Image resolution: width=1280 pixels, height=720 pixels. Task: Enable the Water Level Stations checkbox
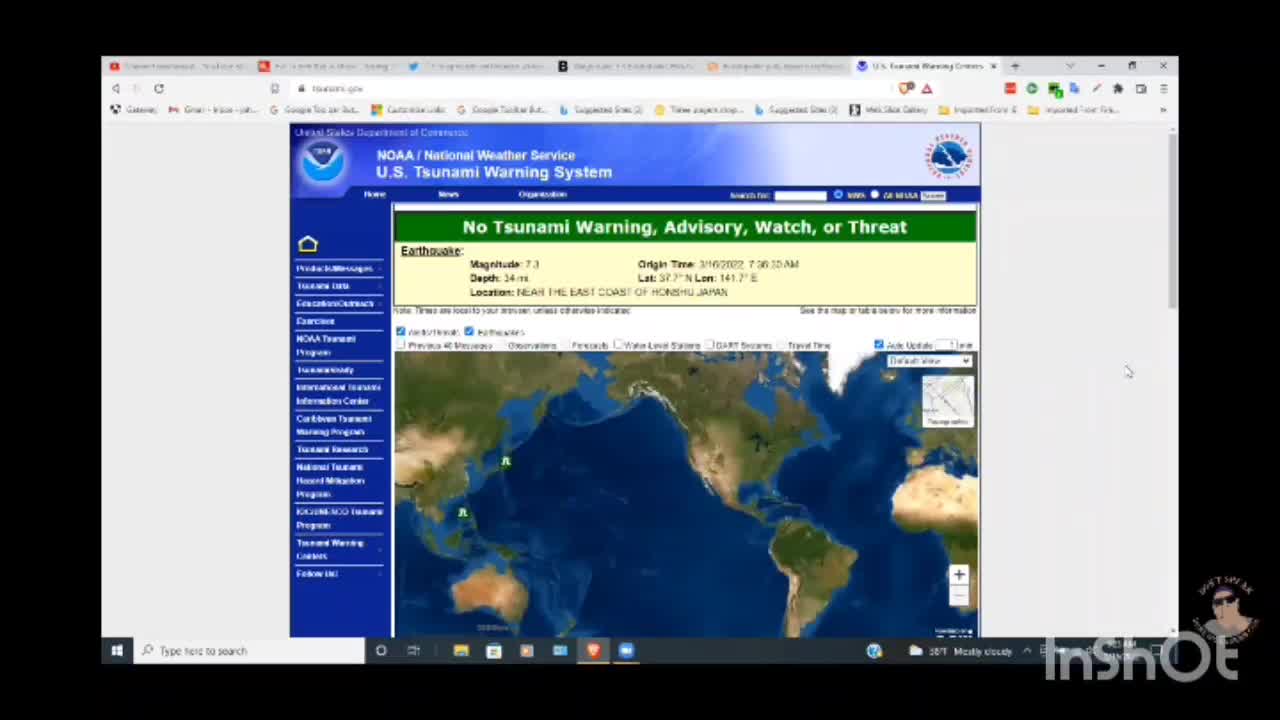pos(618,345)
